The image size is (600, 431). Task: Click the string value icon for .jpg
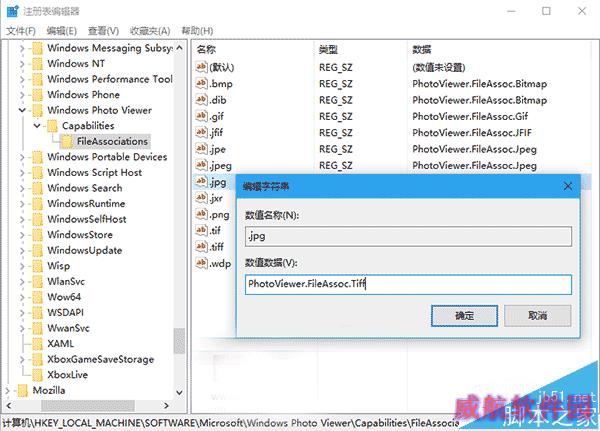pos(201,181)
